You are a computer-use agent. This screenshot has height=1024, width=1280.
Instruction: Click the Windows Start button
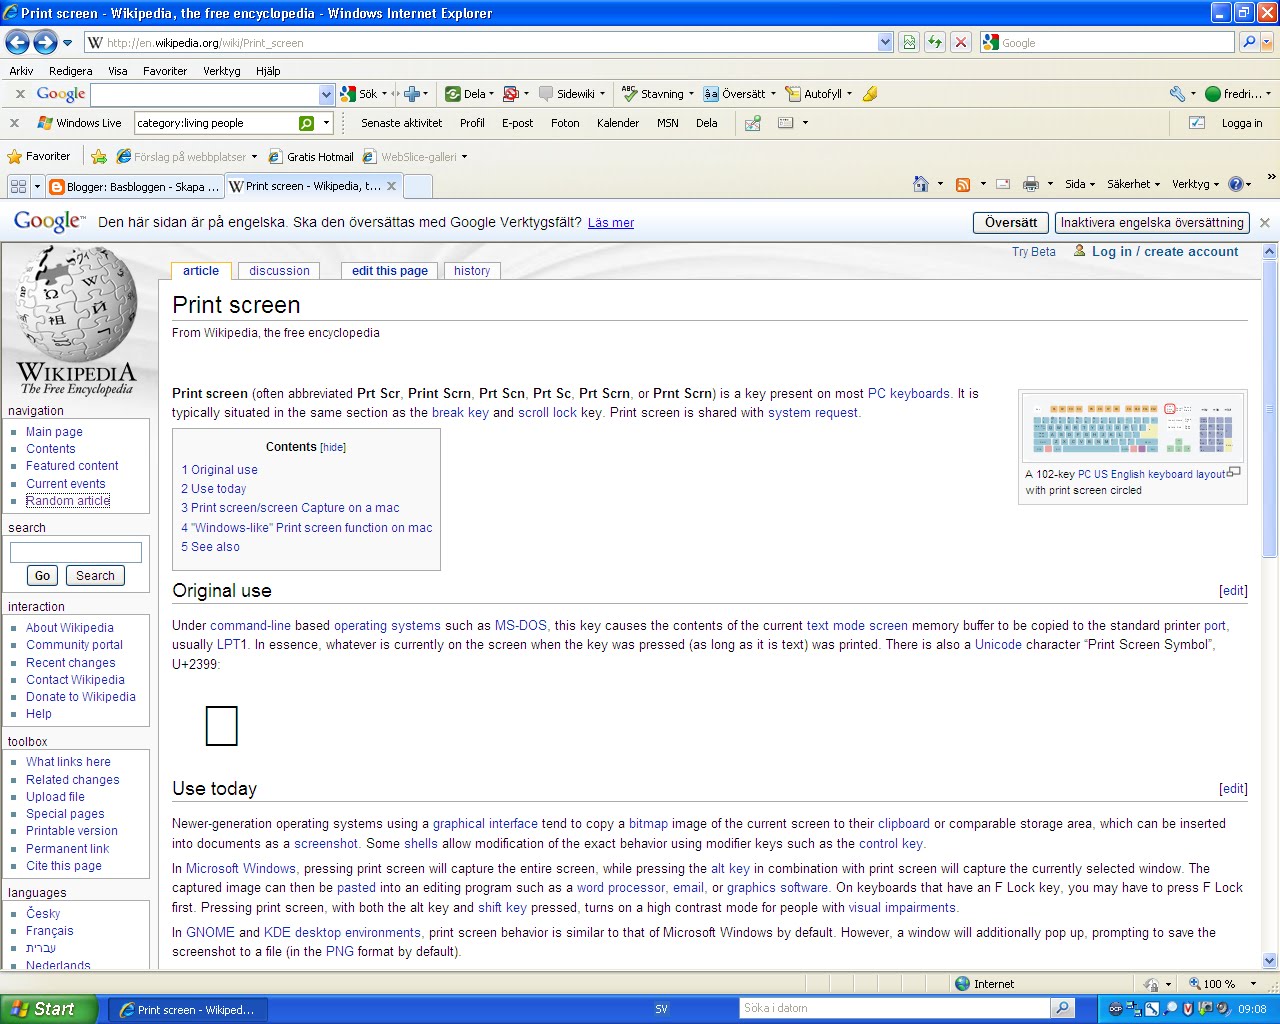pyautogui.click(x=49, y=1009)
